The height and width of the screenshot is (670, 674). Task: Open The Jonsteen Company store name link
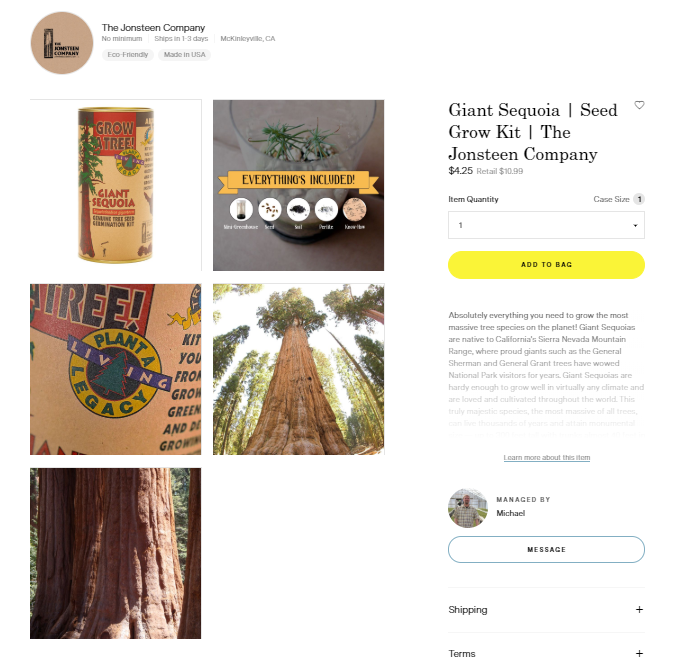coord(153,28)
